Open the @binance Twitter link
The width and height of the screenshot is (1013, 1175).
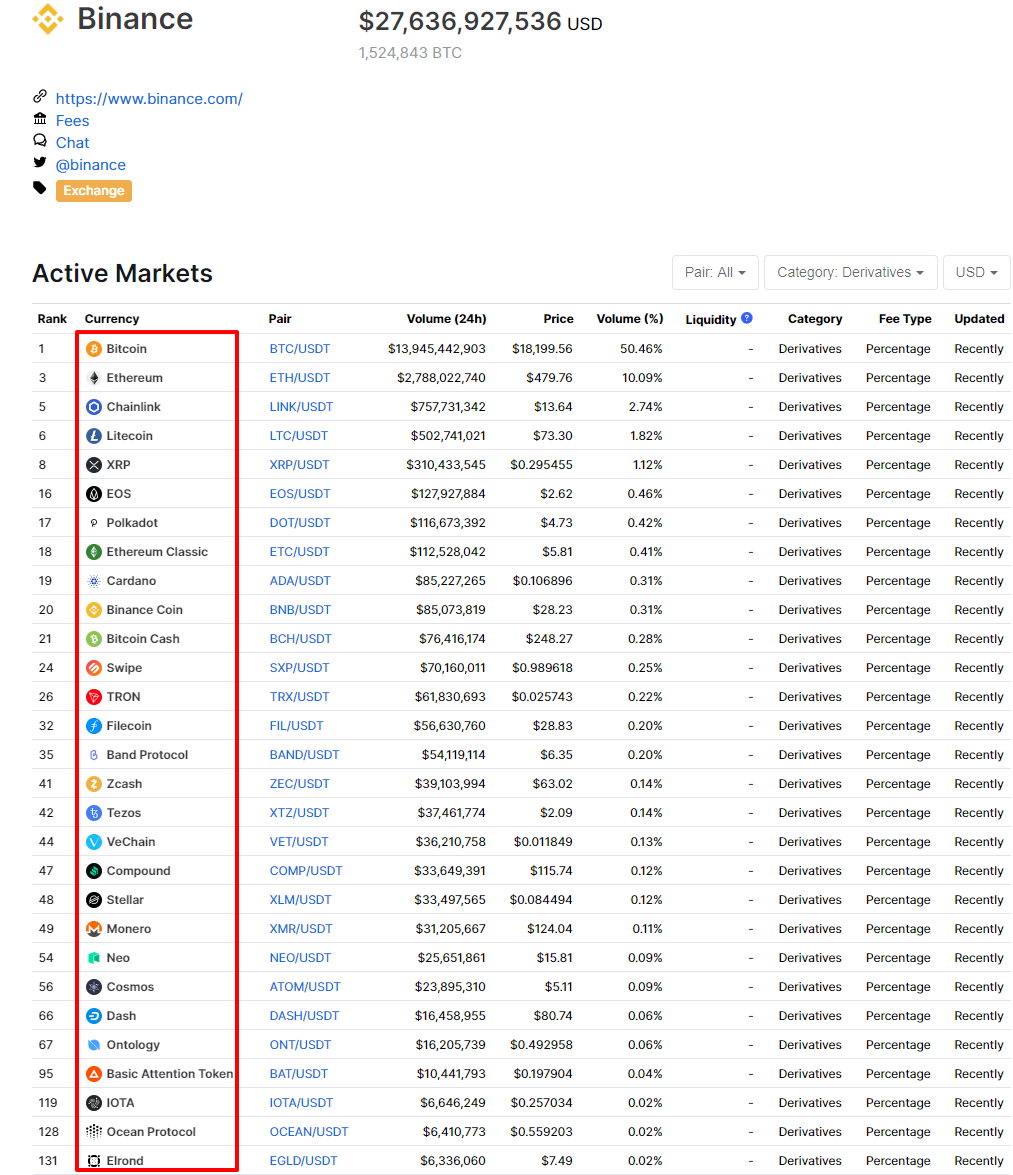click(x=91, y=165)
